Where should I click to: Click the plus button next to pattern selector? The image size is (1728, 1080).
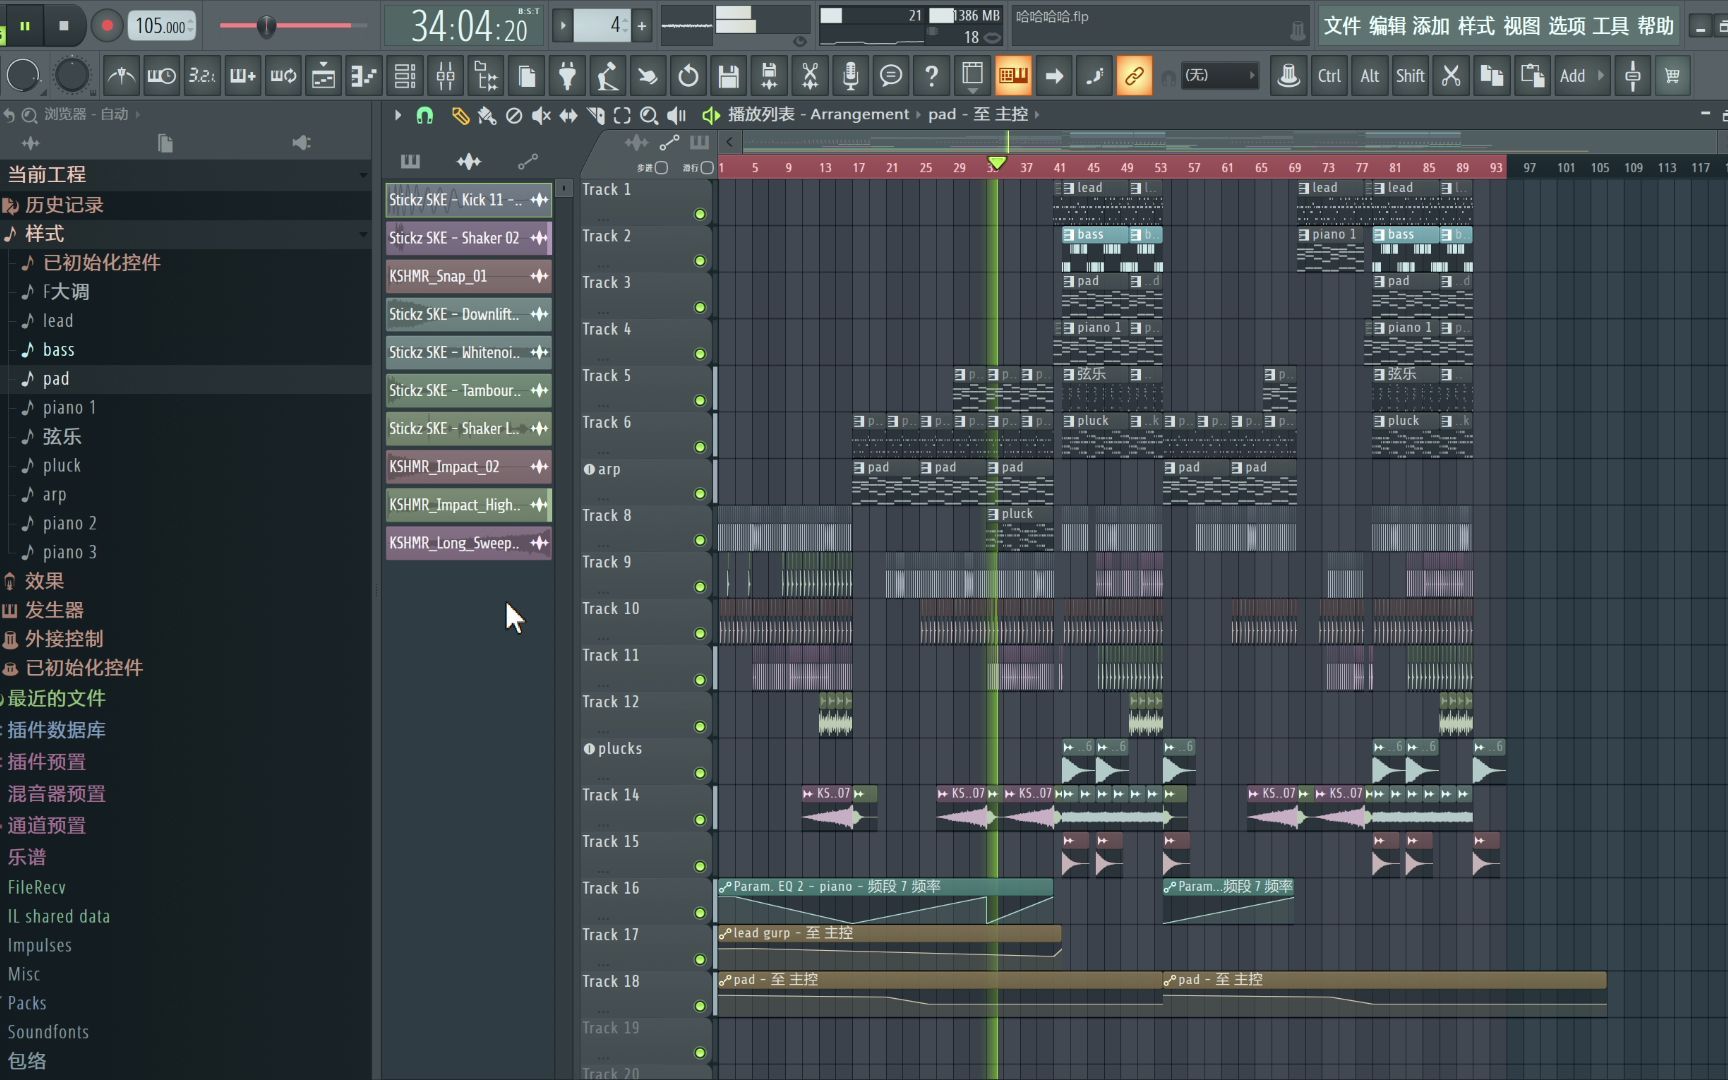pos(642,26)
